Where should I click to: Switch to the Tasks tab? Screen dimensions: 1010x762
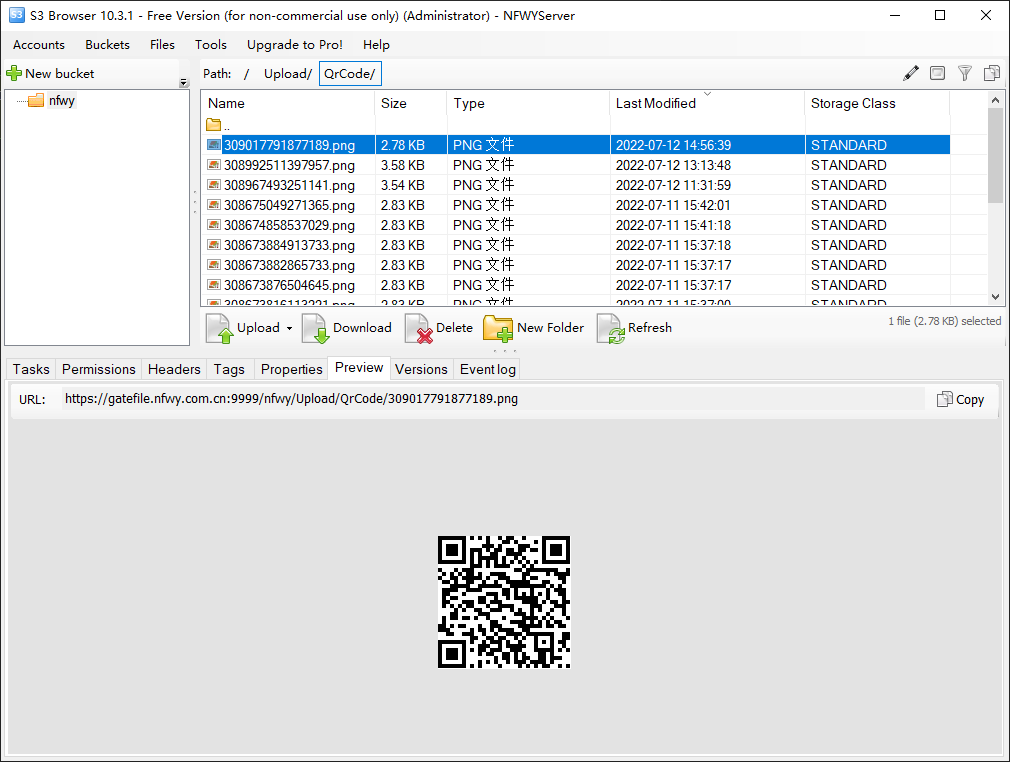click(x=31, y=369)
